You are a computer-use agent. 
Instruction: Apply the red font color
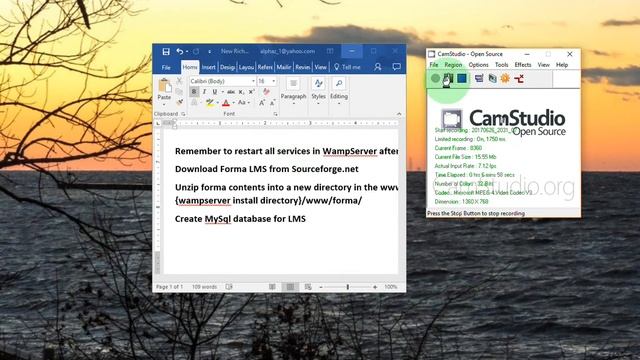226,103
